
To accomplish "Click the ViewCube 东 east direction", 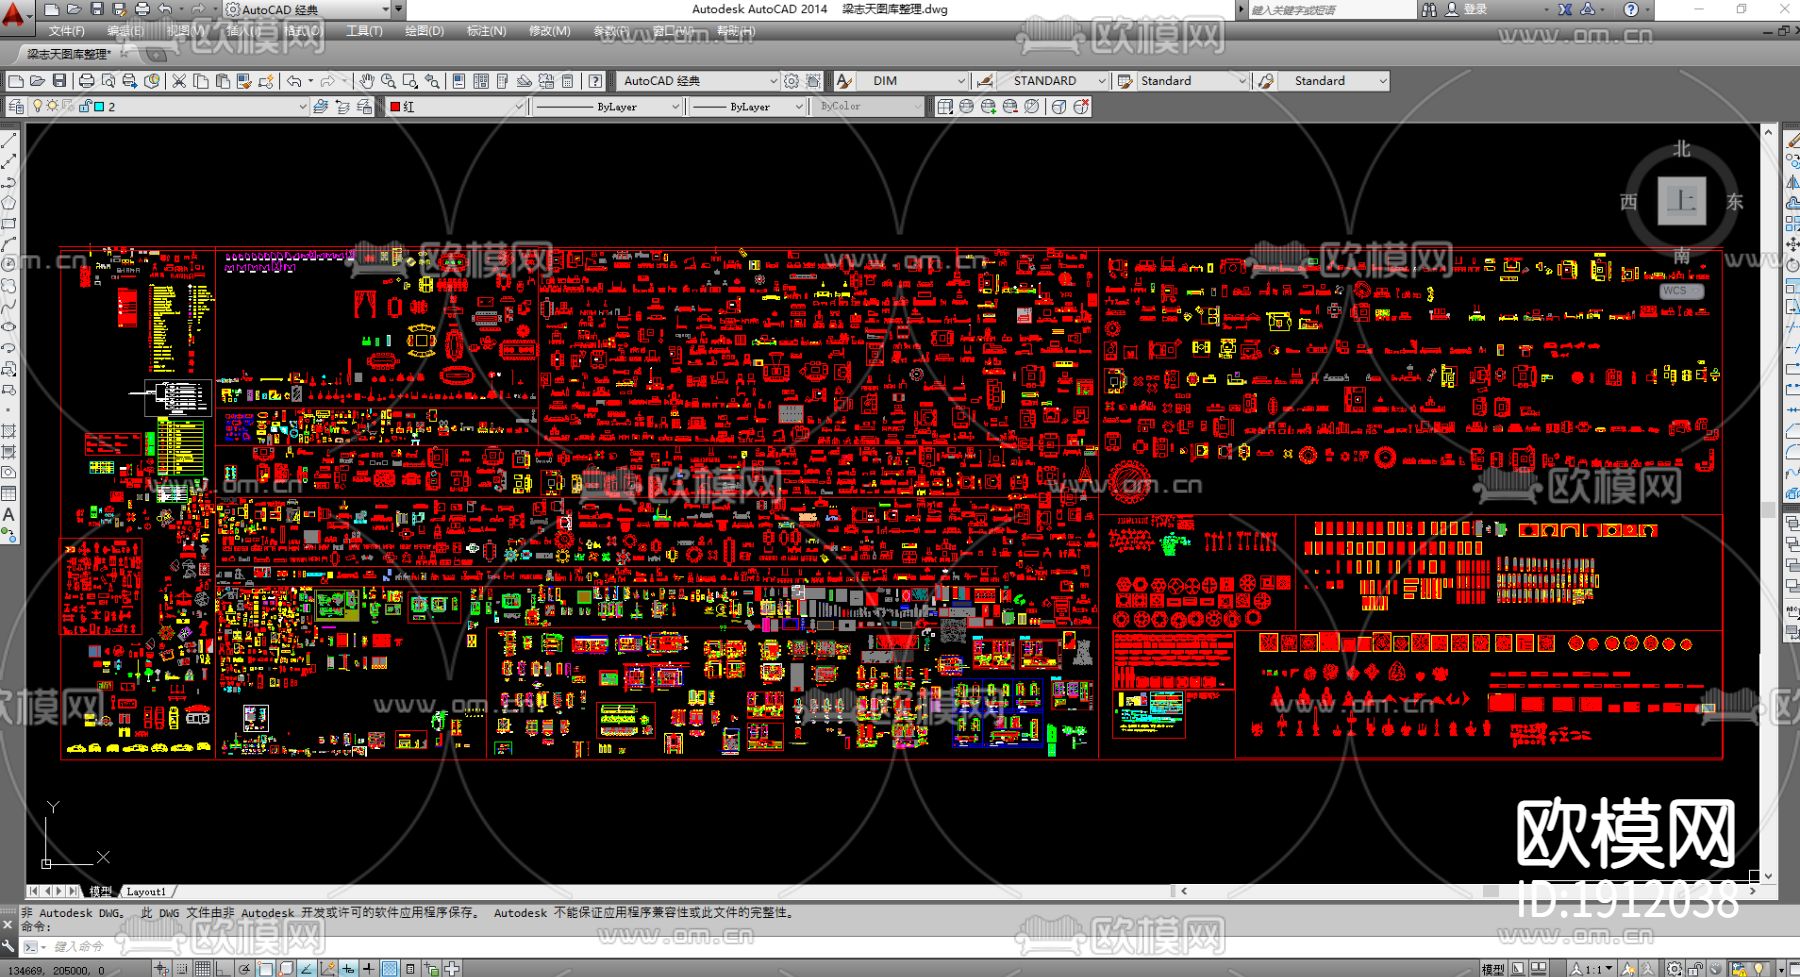I will click(x=1735, y=201).
